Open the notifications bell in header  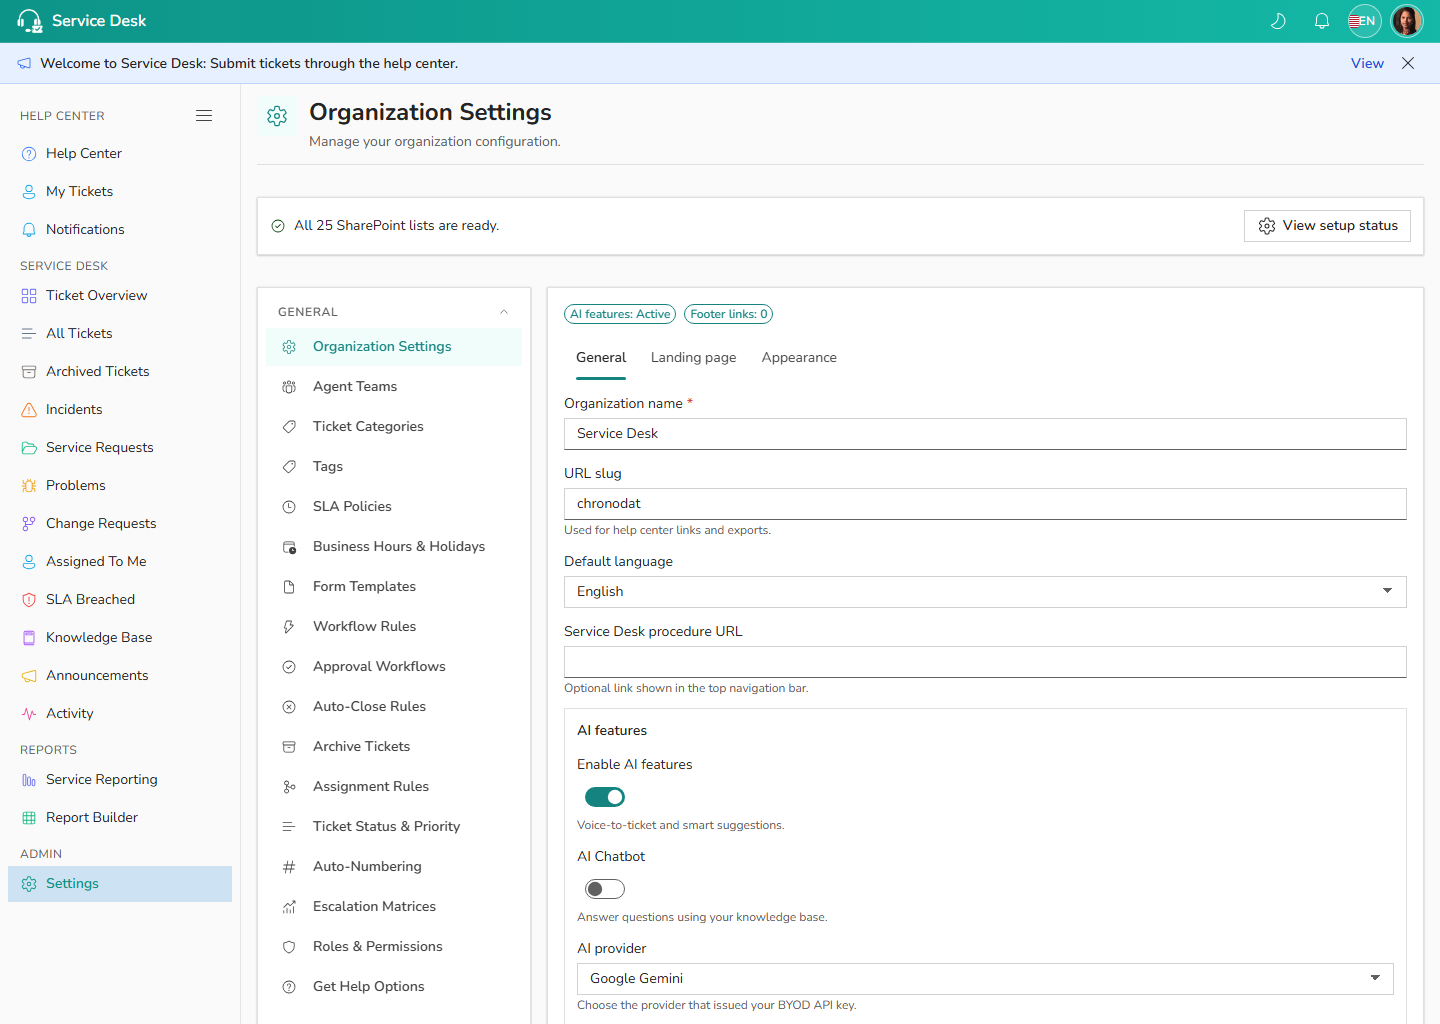coord(1322,21)
